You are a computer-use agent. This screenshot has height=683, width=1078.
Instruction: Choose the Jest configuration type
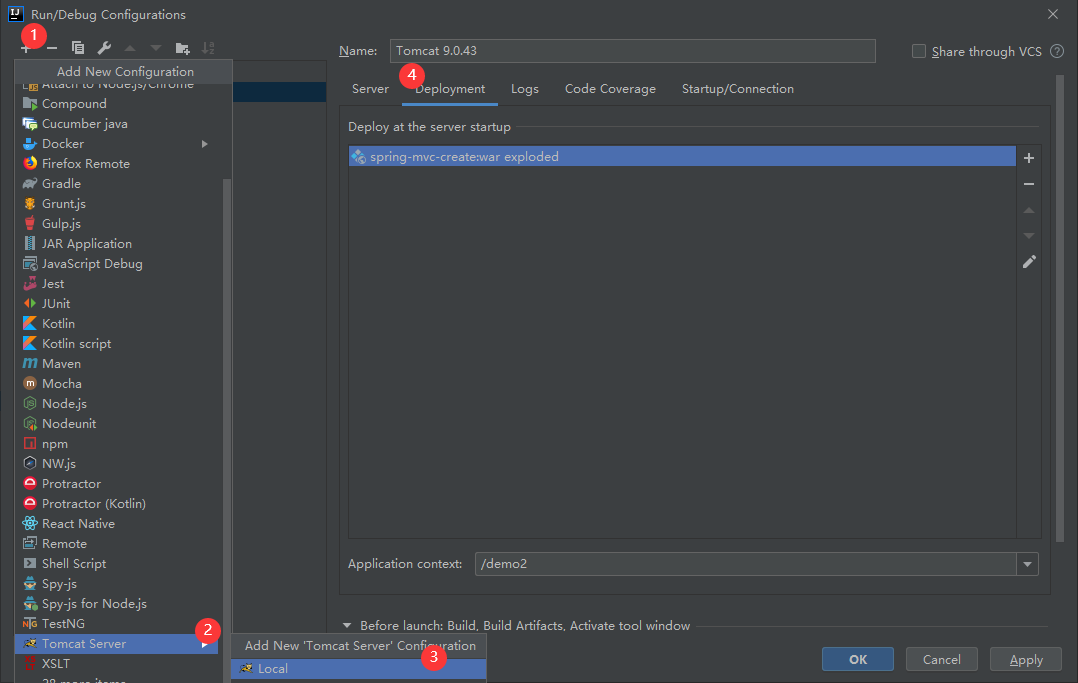[117, 283]
